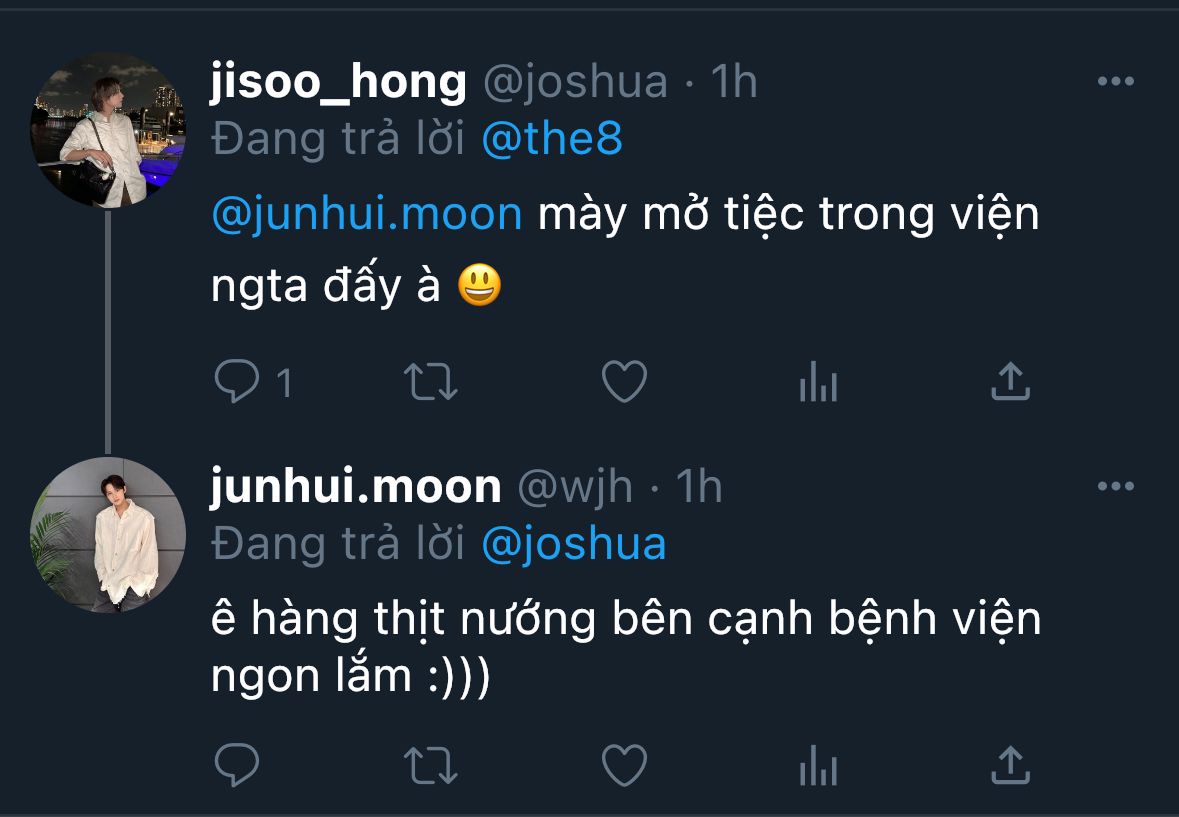Screen dimensions: 1179x817
Task: Open the @the8 mention link
Action: coord(552,141)
